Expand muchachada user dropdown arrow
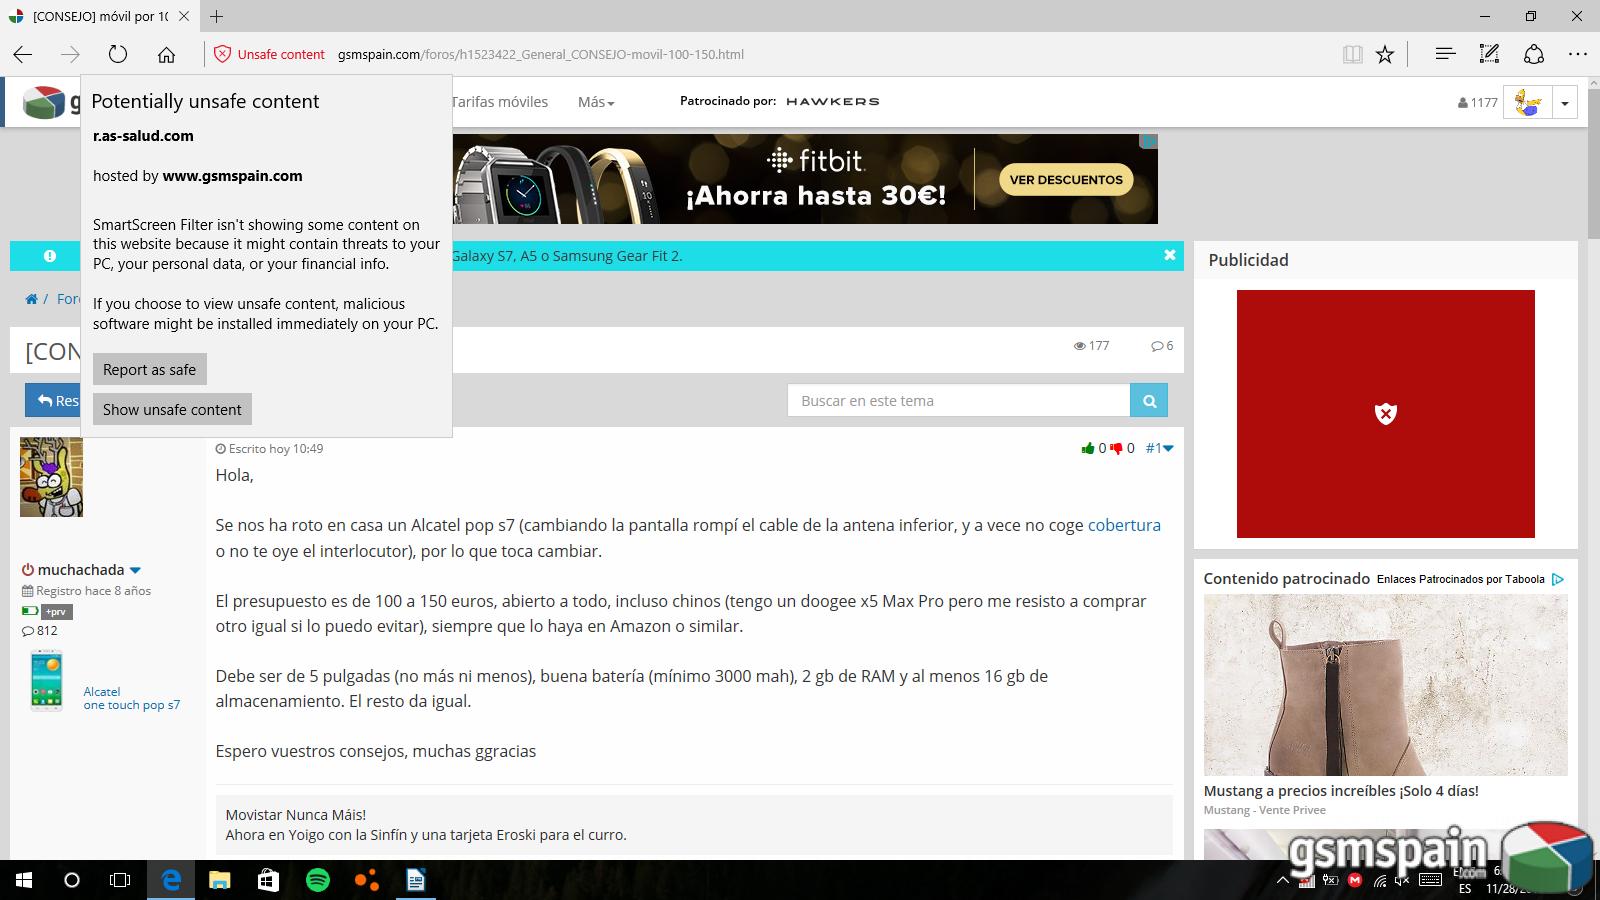 tap(135, 570)
